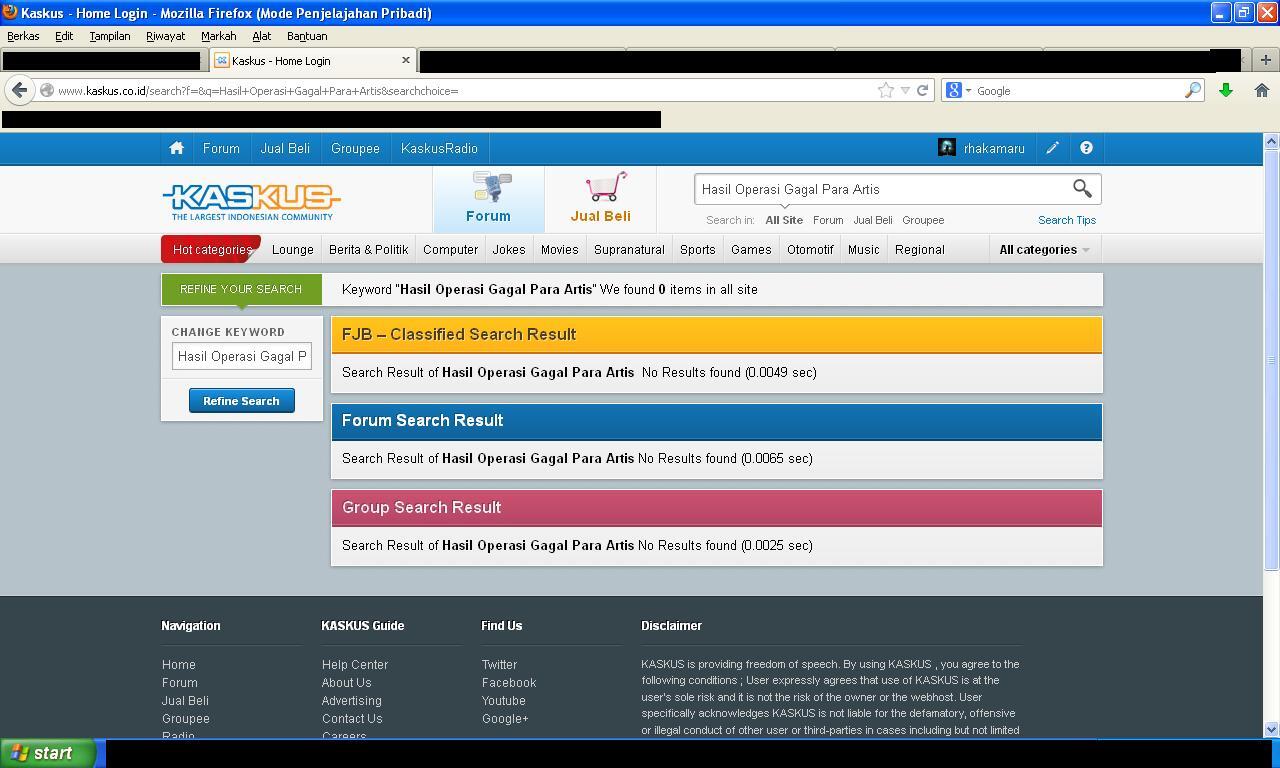Open search engine selector Google dropdown
This screenshot has width=1280, height=768.
click(958, 90)
